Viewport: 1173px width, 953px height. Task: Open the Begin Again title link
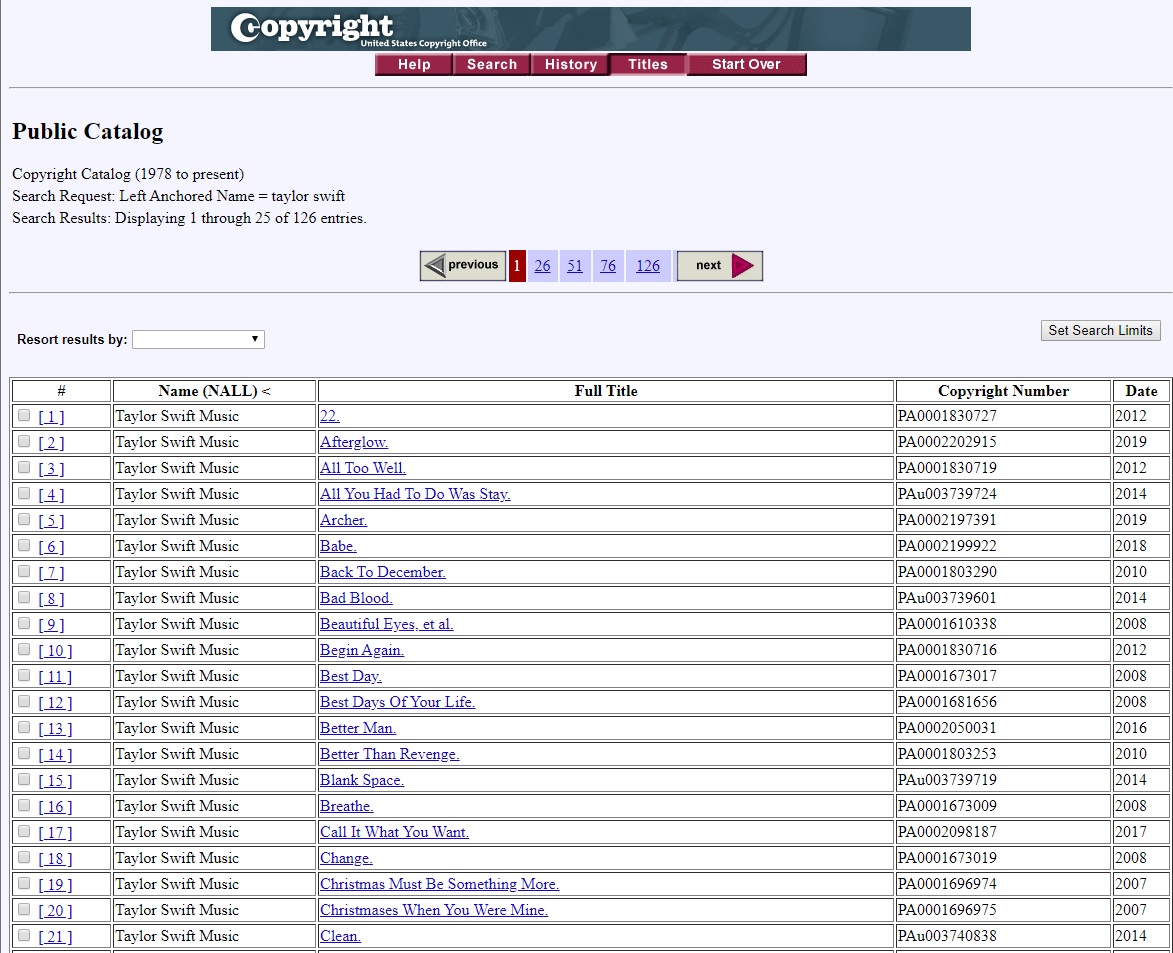(x=362, y=650)
